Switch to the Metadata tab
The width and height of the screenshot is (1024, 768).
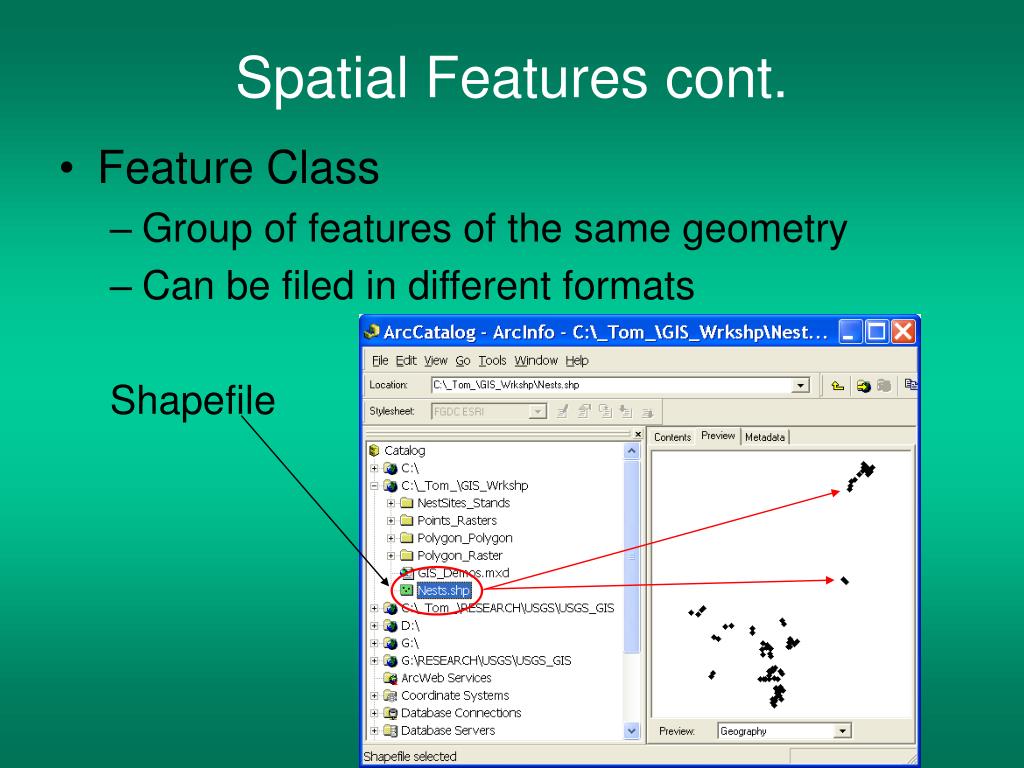point(765,437)
